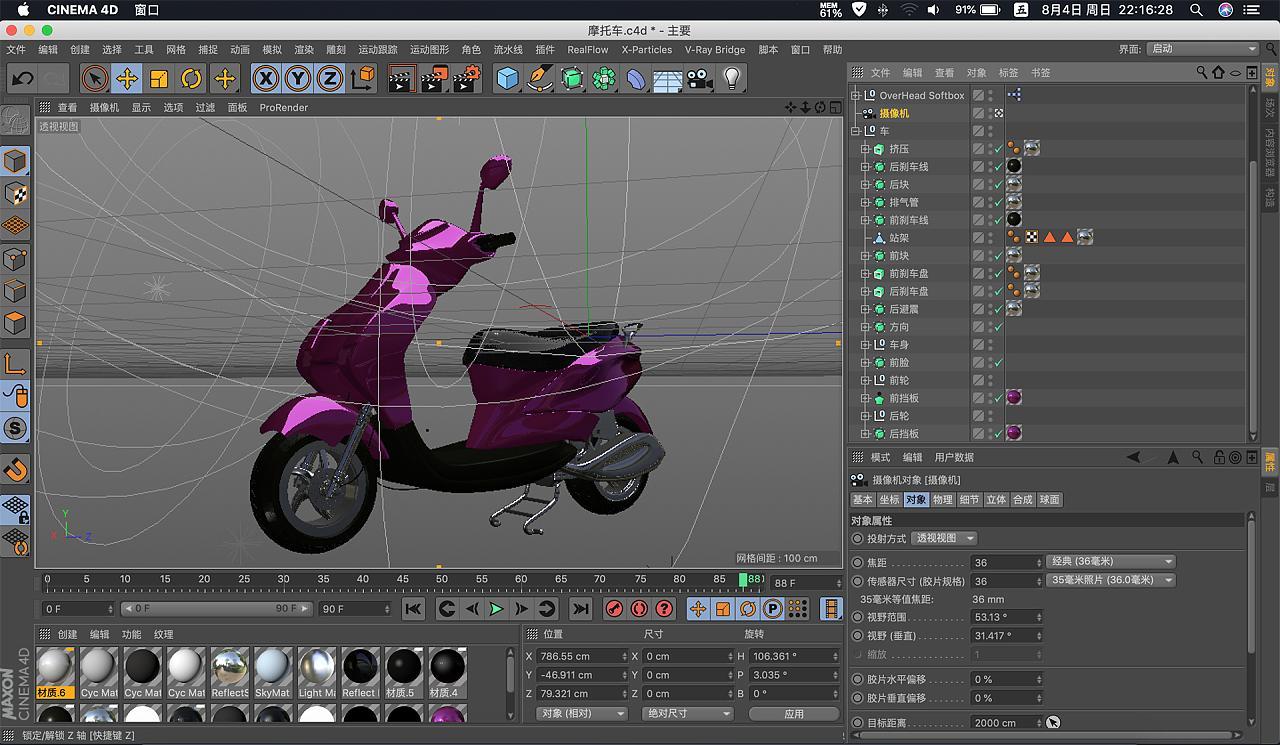The image size is (1280, 745).
Task: Open the 界面 启动 layout dropdown
Action: coord(1202,49)
